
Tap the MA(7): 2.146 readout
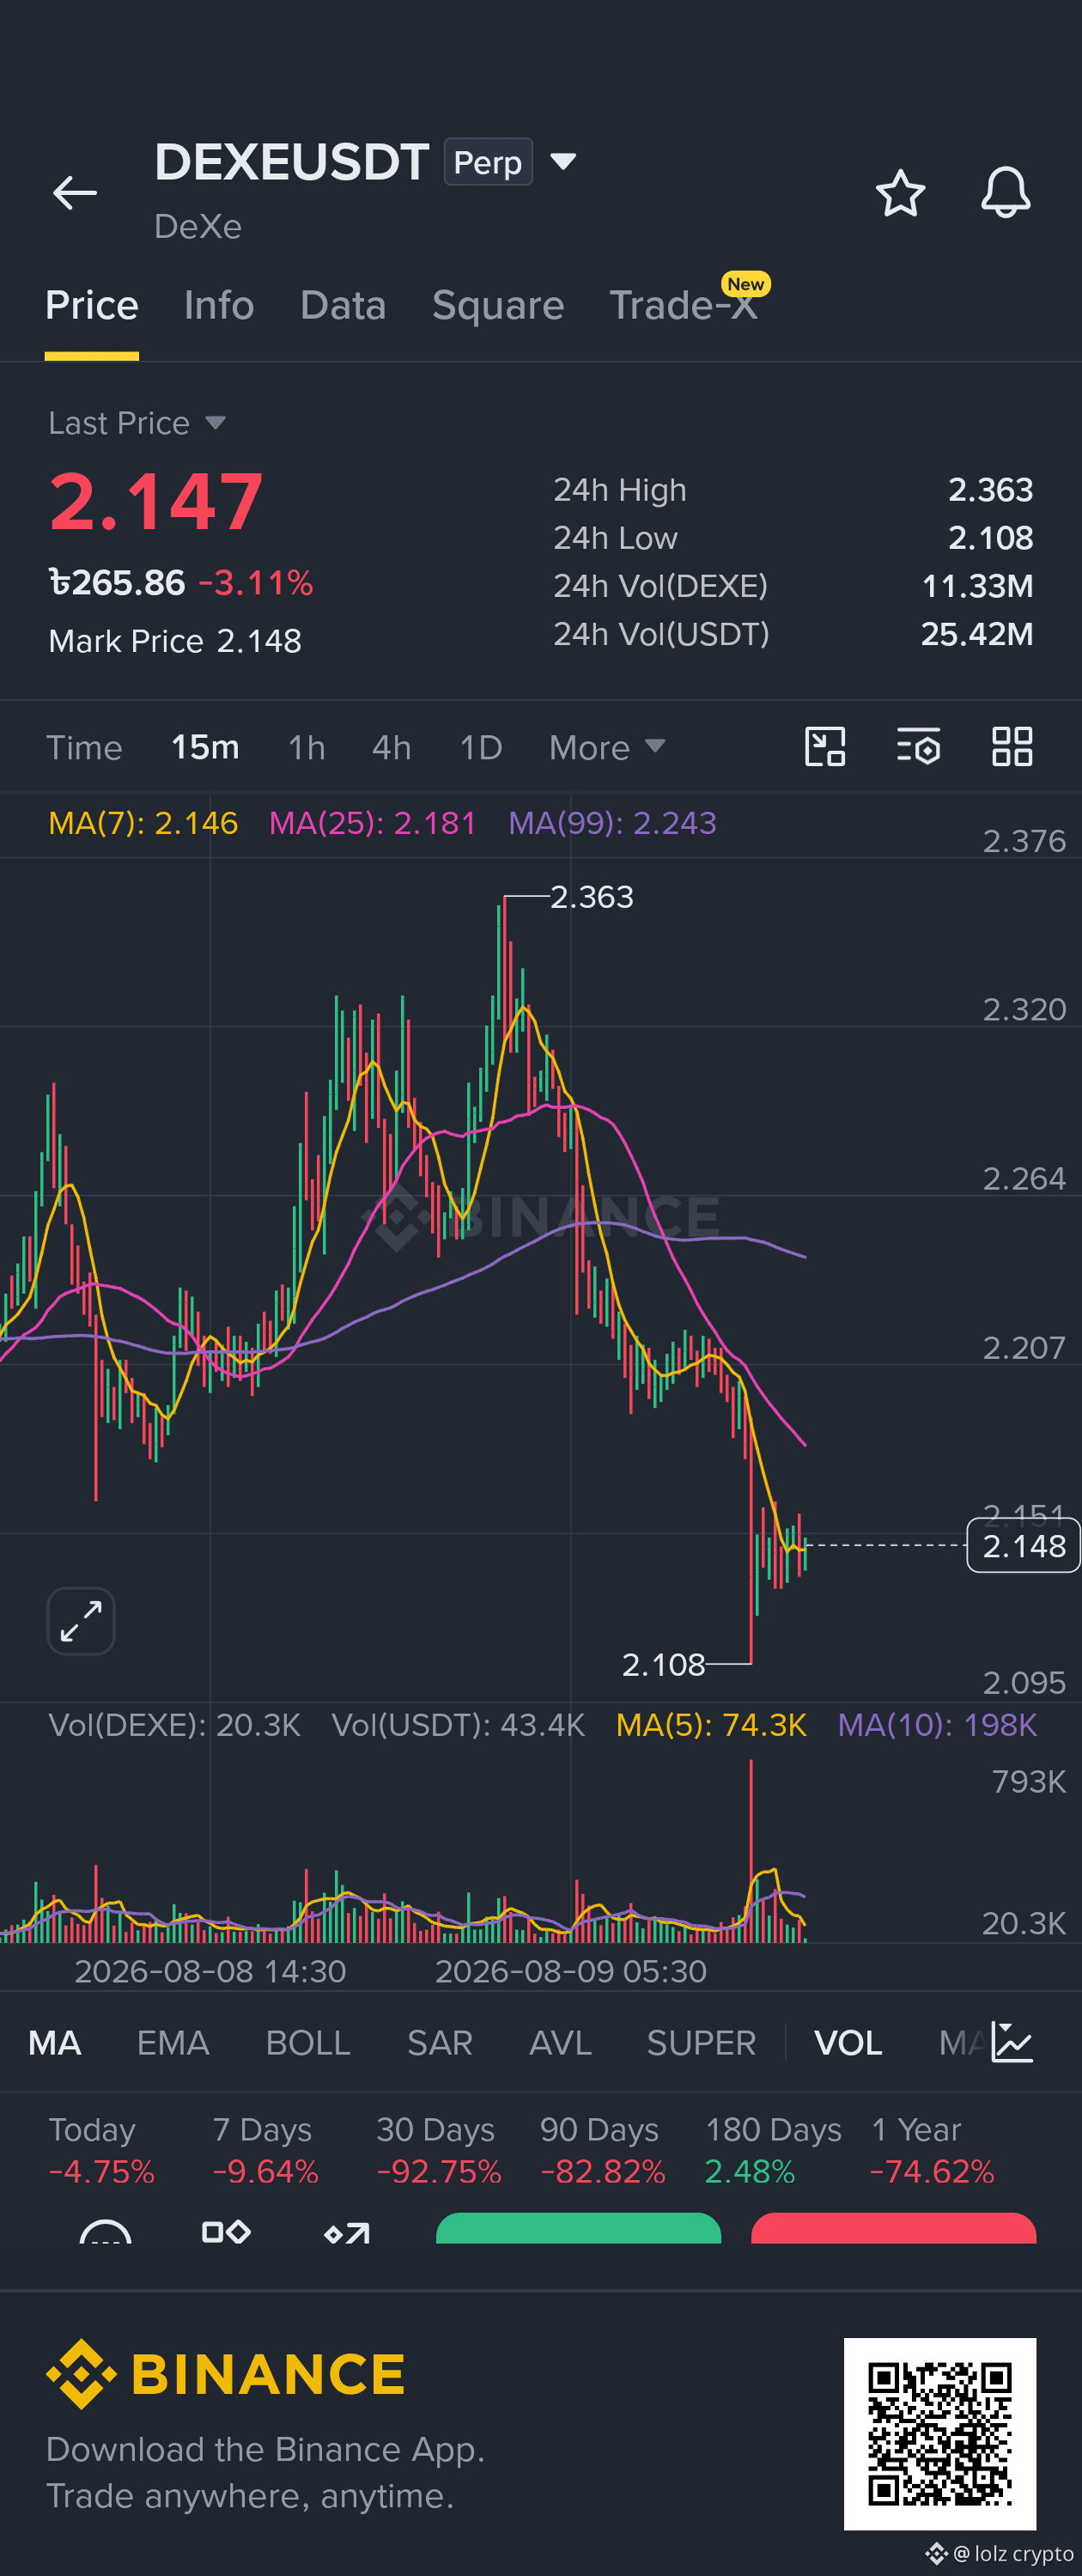click(x=143, y=823)
